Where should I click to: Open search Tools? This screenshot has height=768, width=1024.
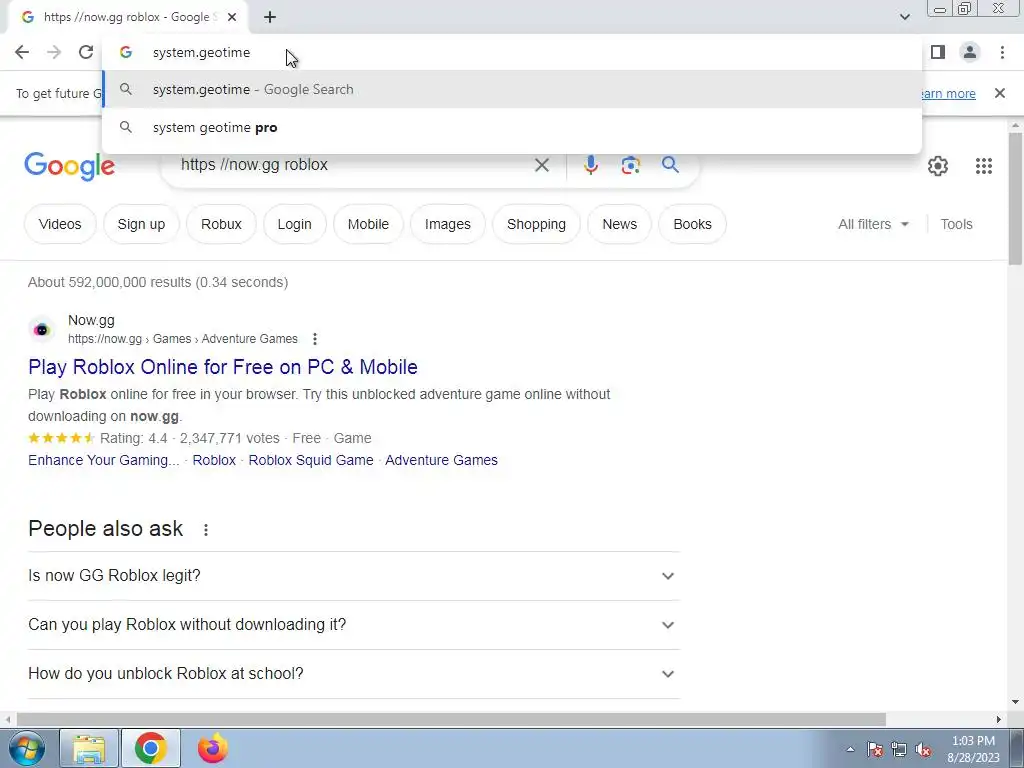click(956, 224)
